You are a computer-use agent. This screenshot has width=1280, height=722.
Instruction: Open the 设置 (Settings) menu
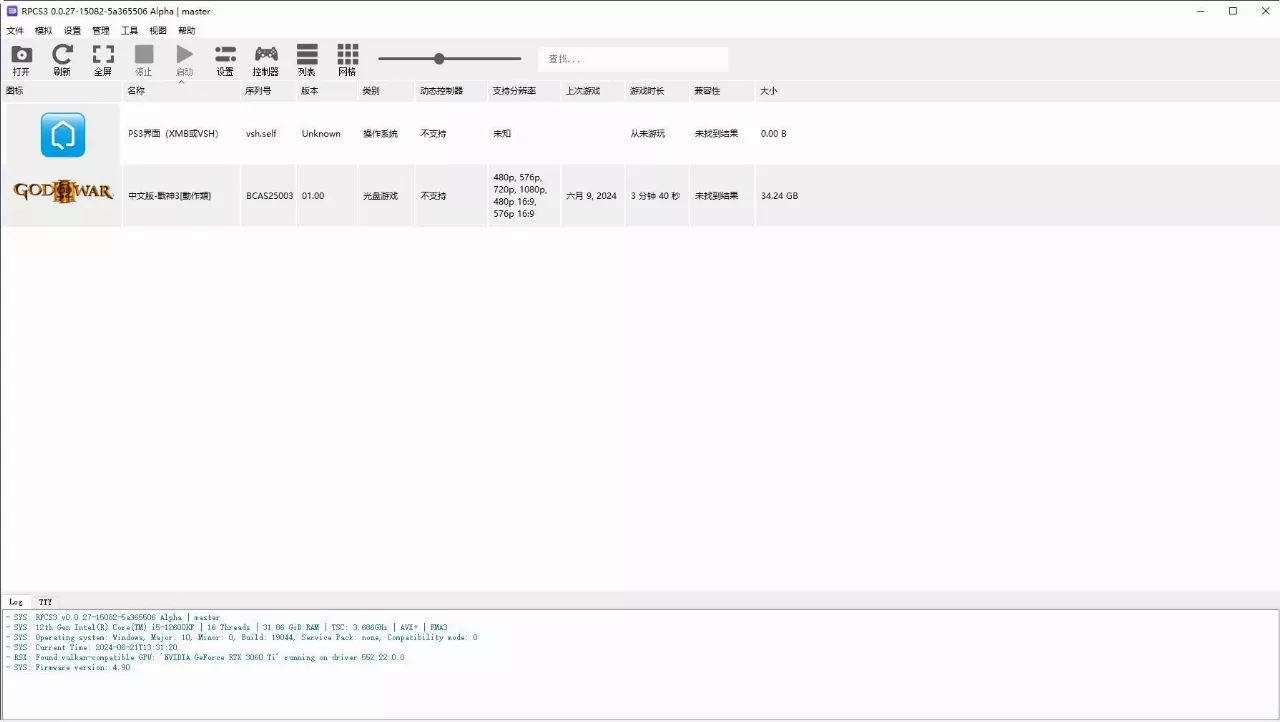72,31
